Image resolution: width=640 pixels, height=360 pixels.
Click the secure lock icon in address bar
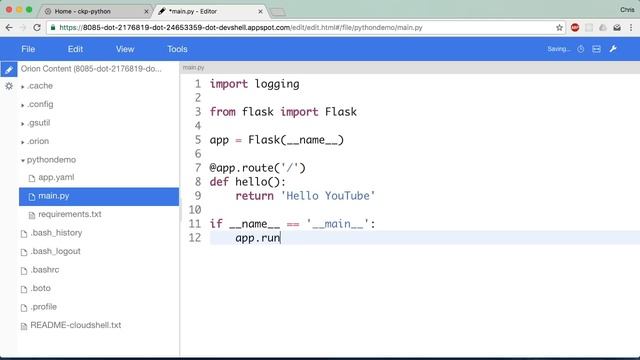pyautogui.click(x=53, y=27)
